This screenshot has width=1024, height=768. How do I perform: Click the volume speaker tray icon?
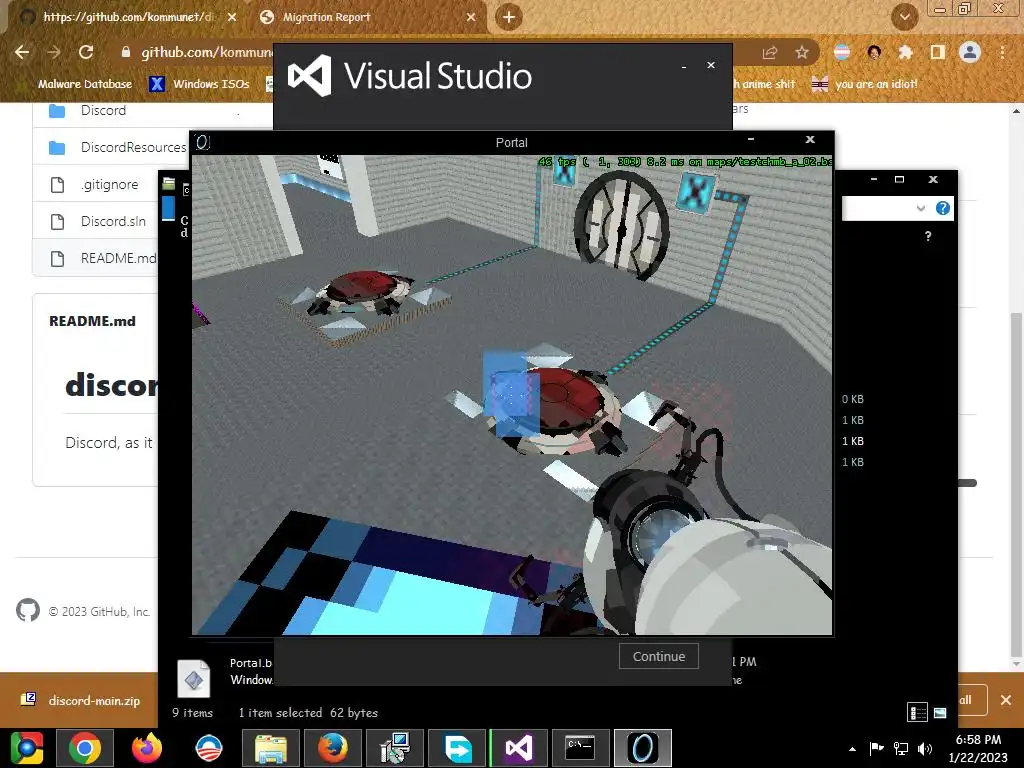[925, 748]
